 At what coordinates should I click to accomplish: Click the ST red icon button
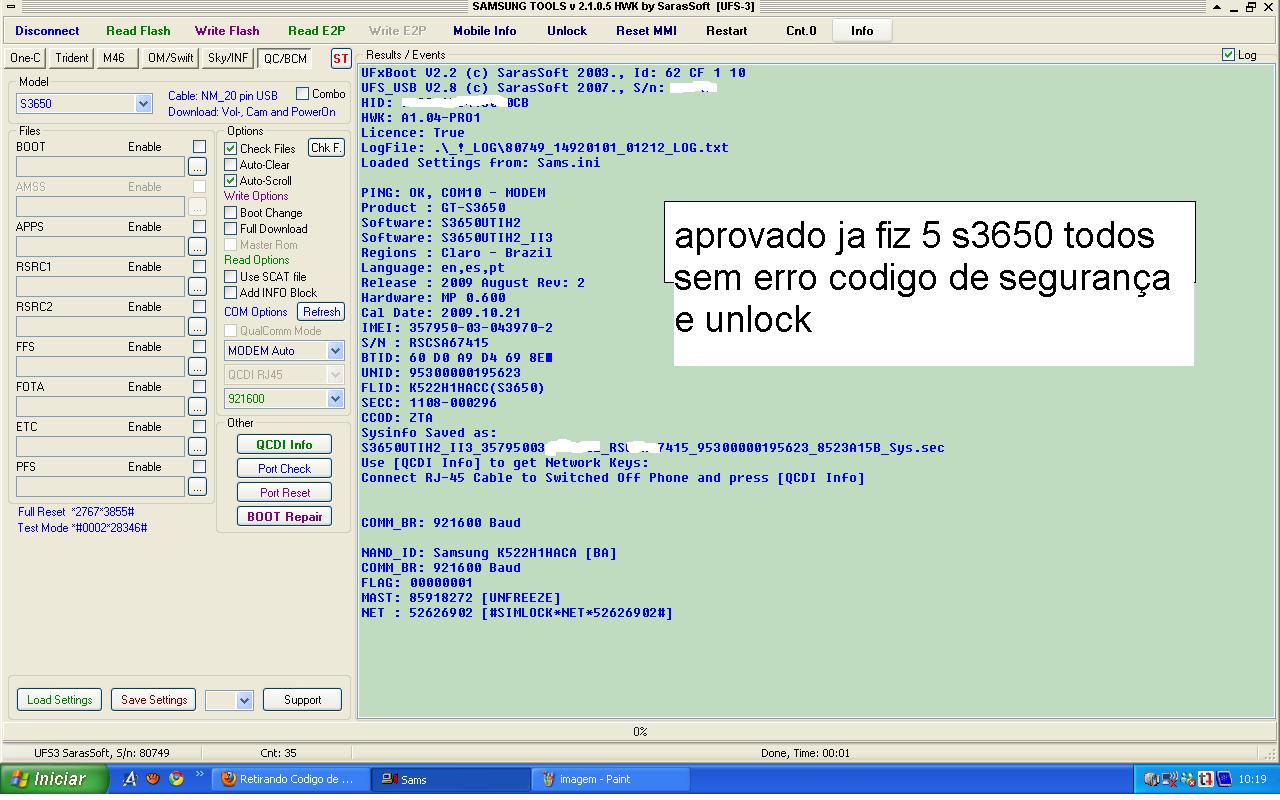(341, 58)
